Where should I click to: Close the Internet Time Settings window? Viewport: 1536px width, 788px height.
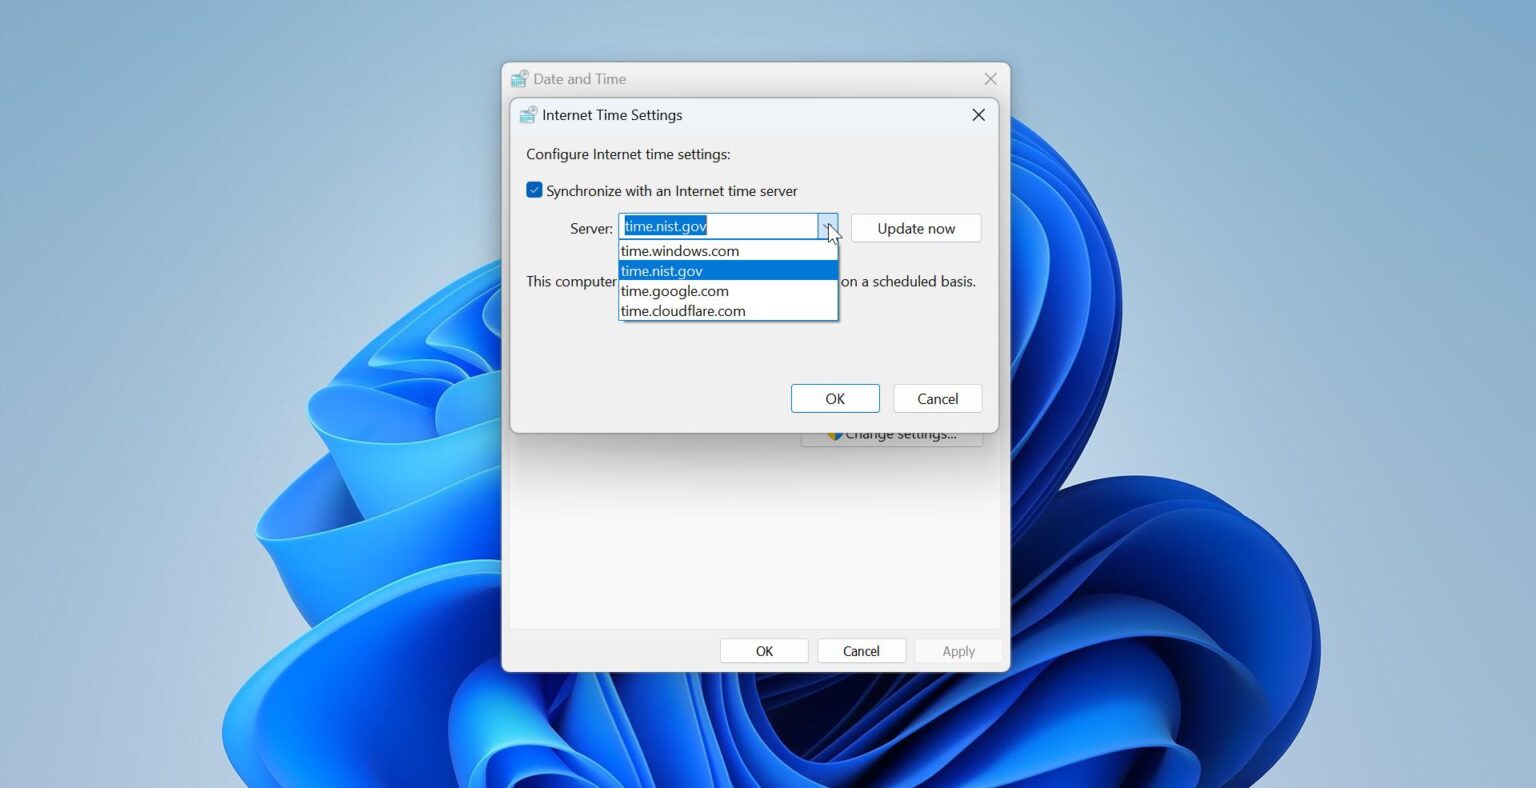pyautogui.click(x=977, y=114)
